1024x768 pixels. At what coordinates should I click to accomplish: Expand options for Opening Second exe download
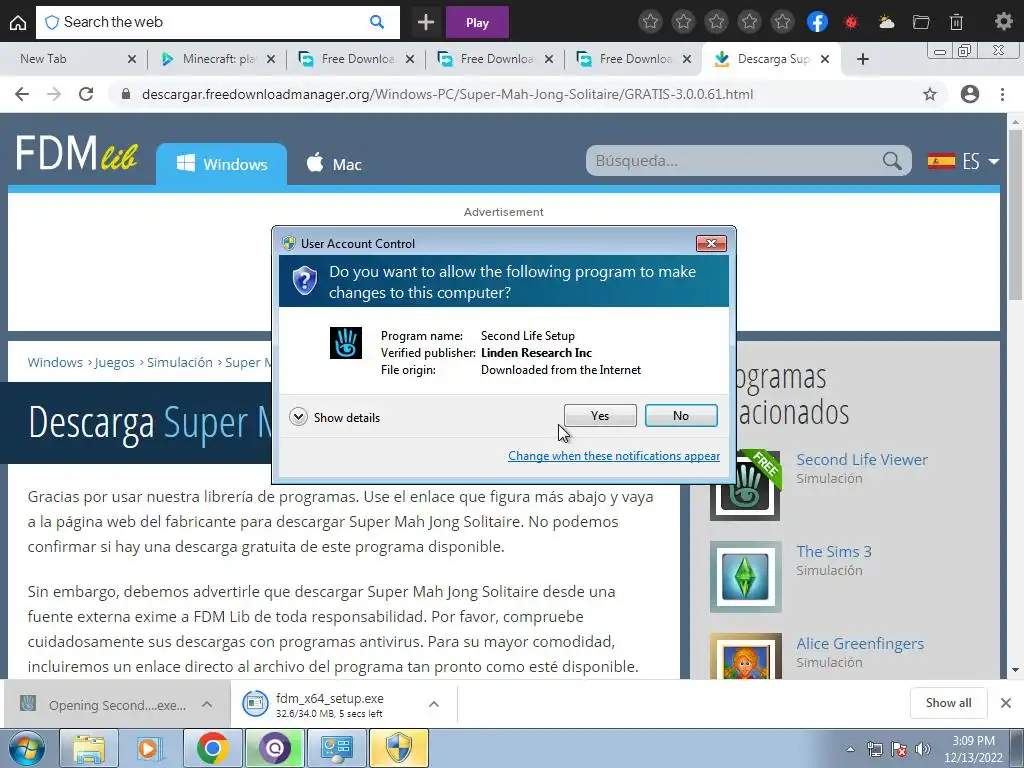(207, 704)
